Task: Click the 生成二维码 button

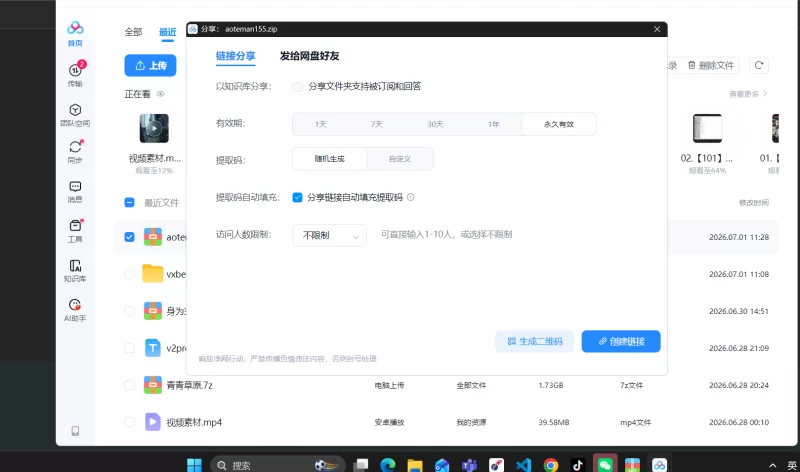Action: (x=535, y=341)
